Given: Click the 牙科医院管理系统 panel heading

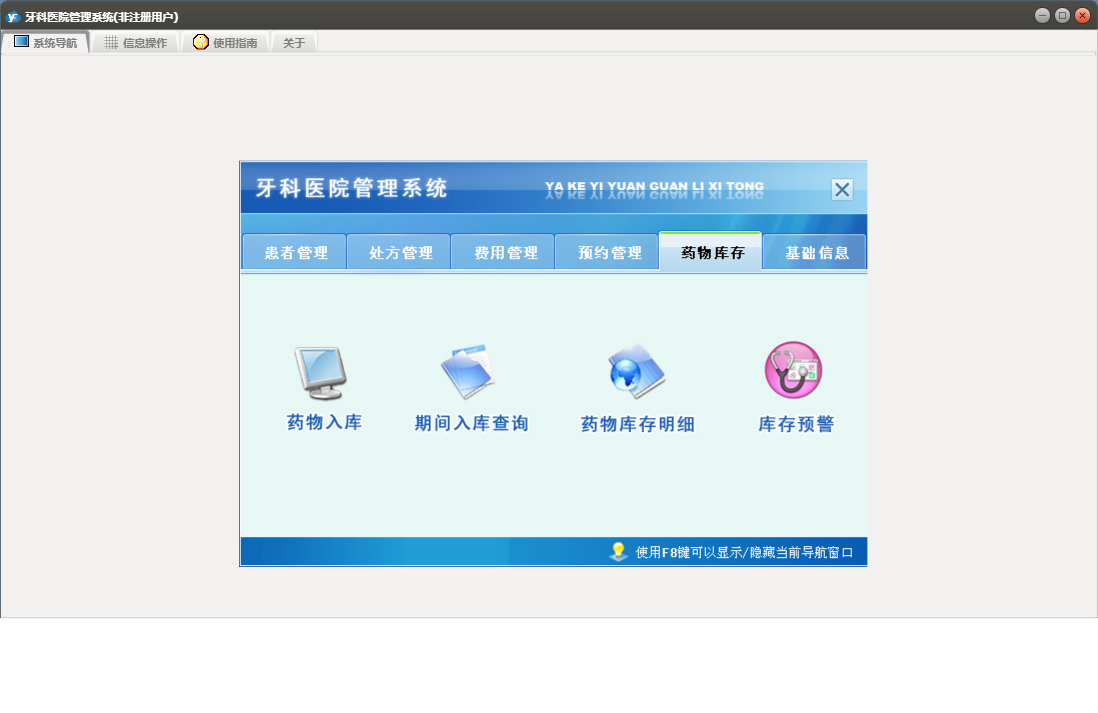Looking at the screenshot, I should [351, 188].
